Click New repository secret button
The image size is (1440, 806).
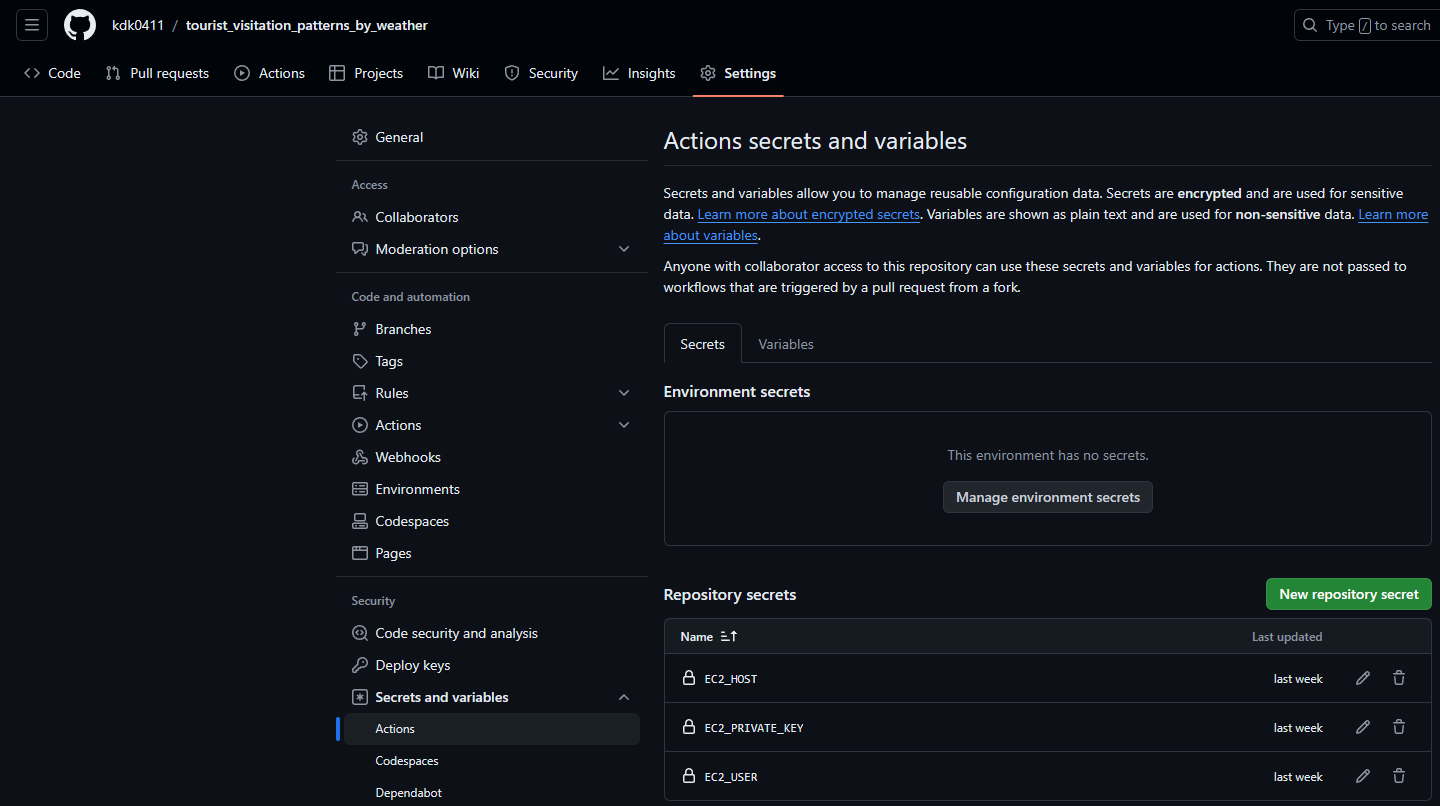pyautogui.click(x=1348, y=594)
